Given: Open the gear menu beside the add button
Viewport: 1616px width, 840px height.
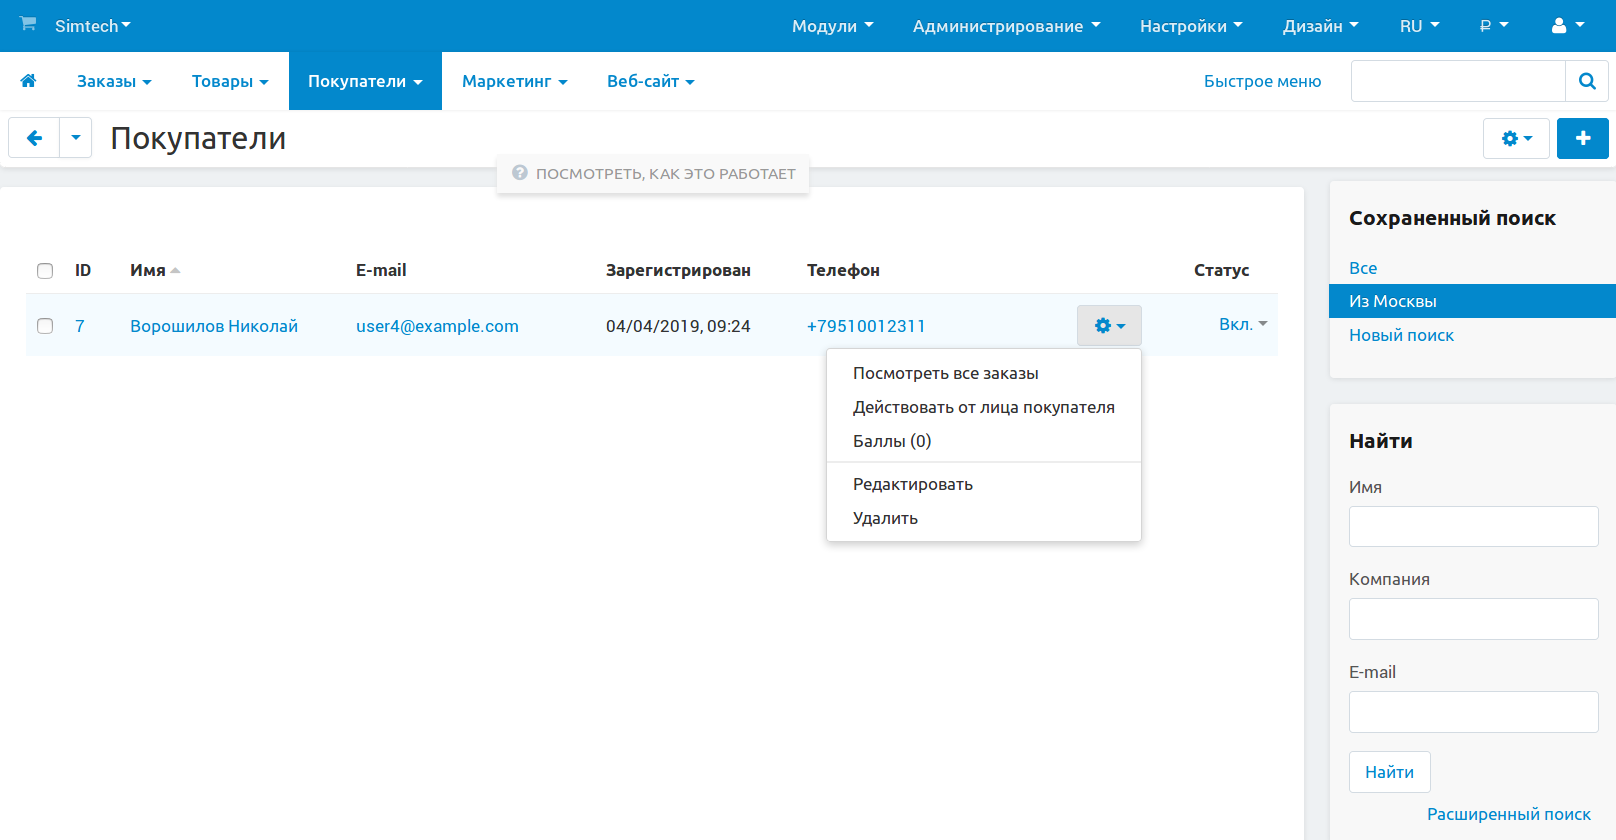Looking at the screenshot, I should click(1516, 138).
